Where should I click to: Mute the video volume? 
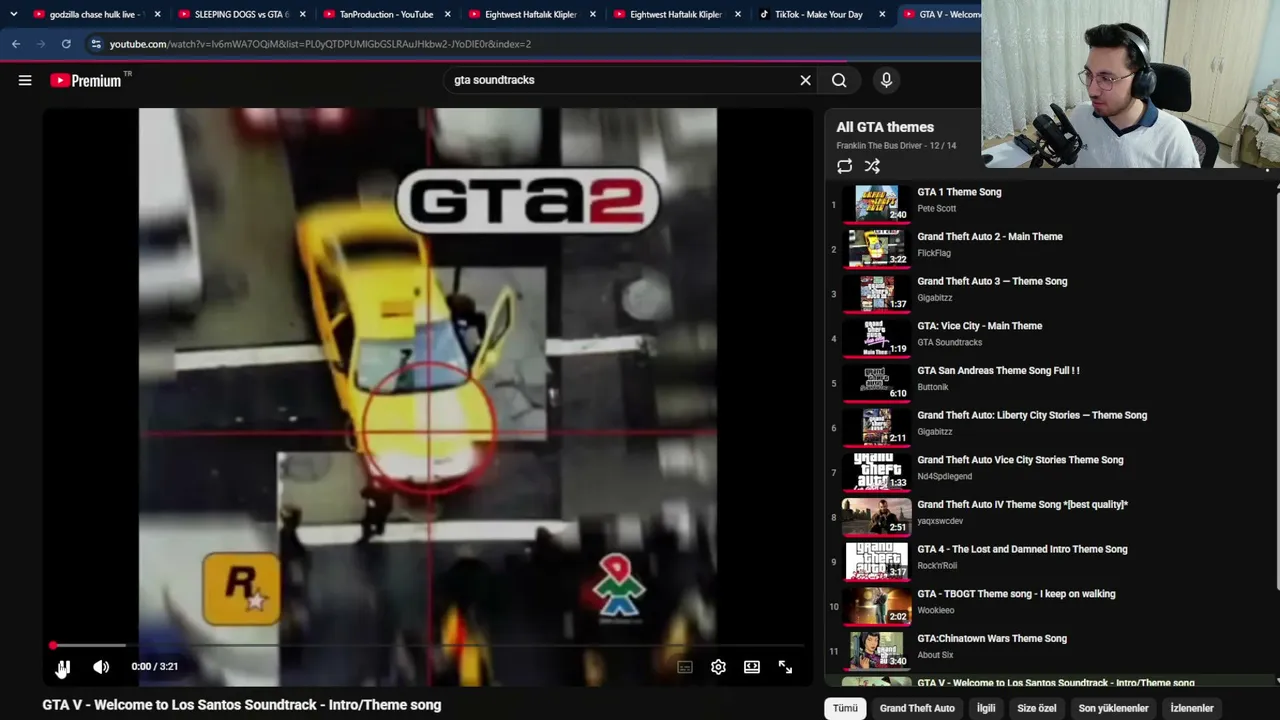(x=101, y=667)
